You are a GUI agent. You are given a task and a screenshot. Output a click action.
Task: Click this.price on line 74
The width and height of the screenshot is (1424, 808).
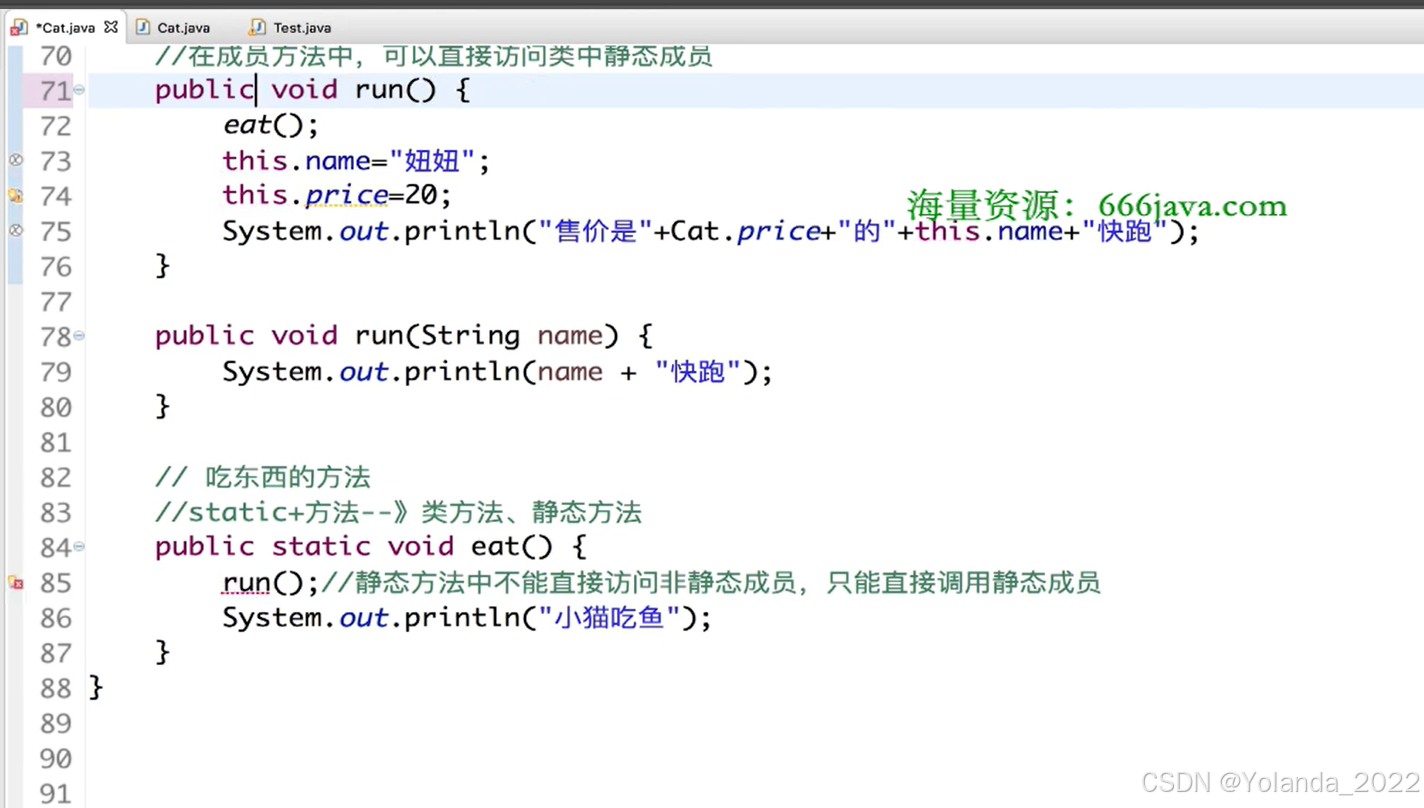click(x=305, y=195)
